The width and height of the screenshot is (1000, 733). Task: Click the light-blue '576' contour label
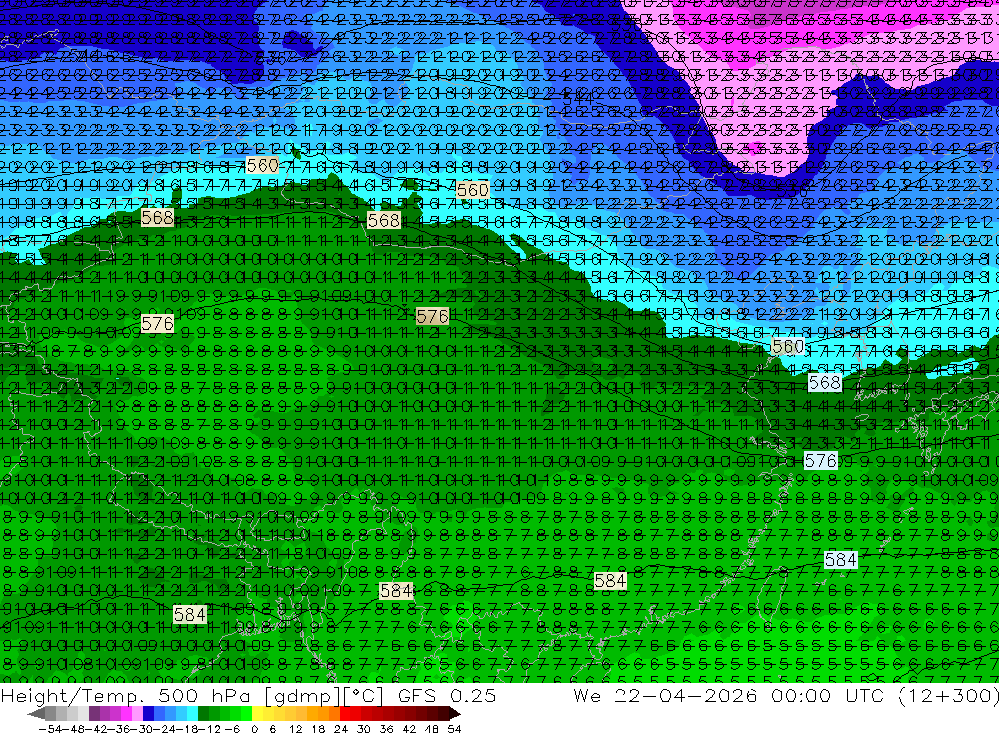820,461
